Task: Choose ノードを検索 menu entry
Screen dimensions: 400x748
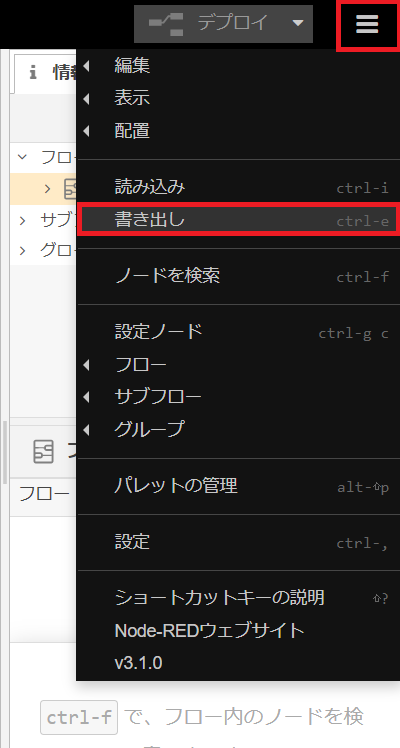Action: point(238,276)
